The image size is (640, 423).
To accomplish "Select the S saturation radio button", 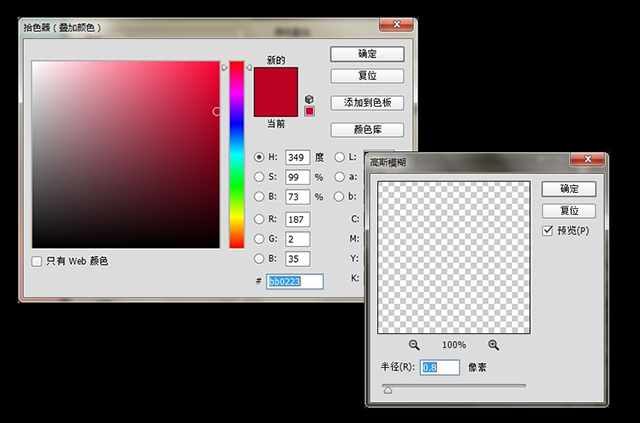I will coord(260,177).
